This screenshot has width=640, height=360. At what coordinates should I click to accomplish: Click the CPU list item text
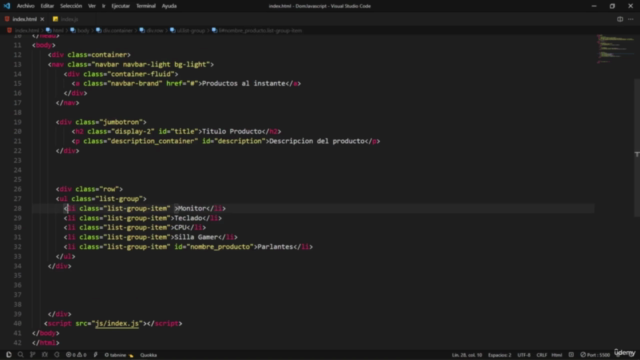pyautogui.click(x=180, y=227)
